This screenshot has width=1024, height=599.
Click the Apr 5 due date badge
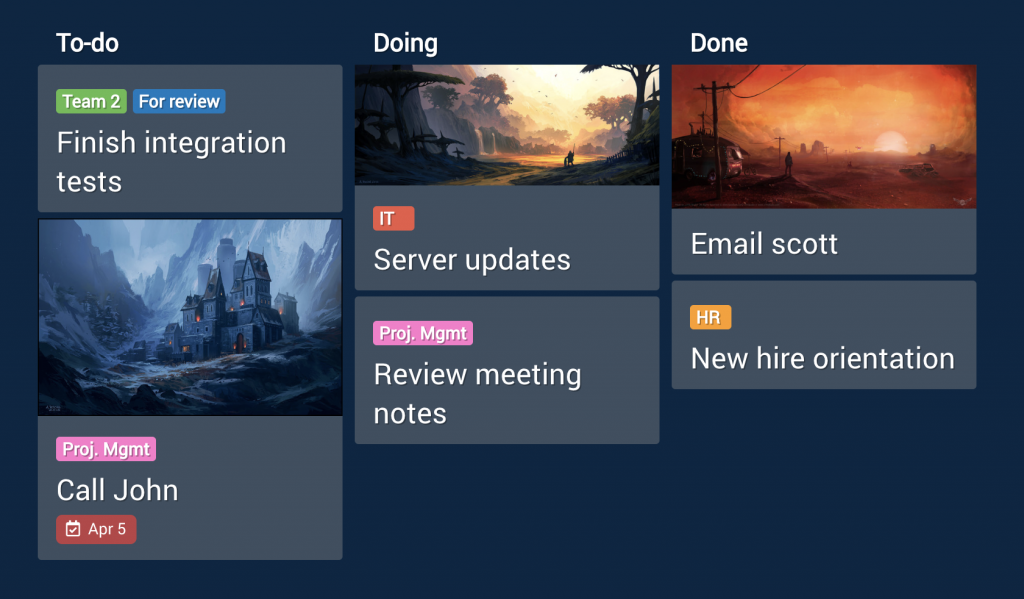96,529
